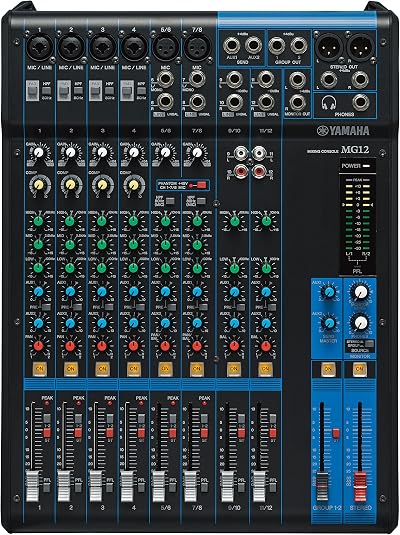400x535 pixels.
Task: Click the YAMAHA logo
Action: [343, 131]
